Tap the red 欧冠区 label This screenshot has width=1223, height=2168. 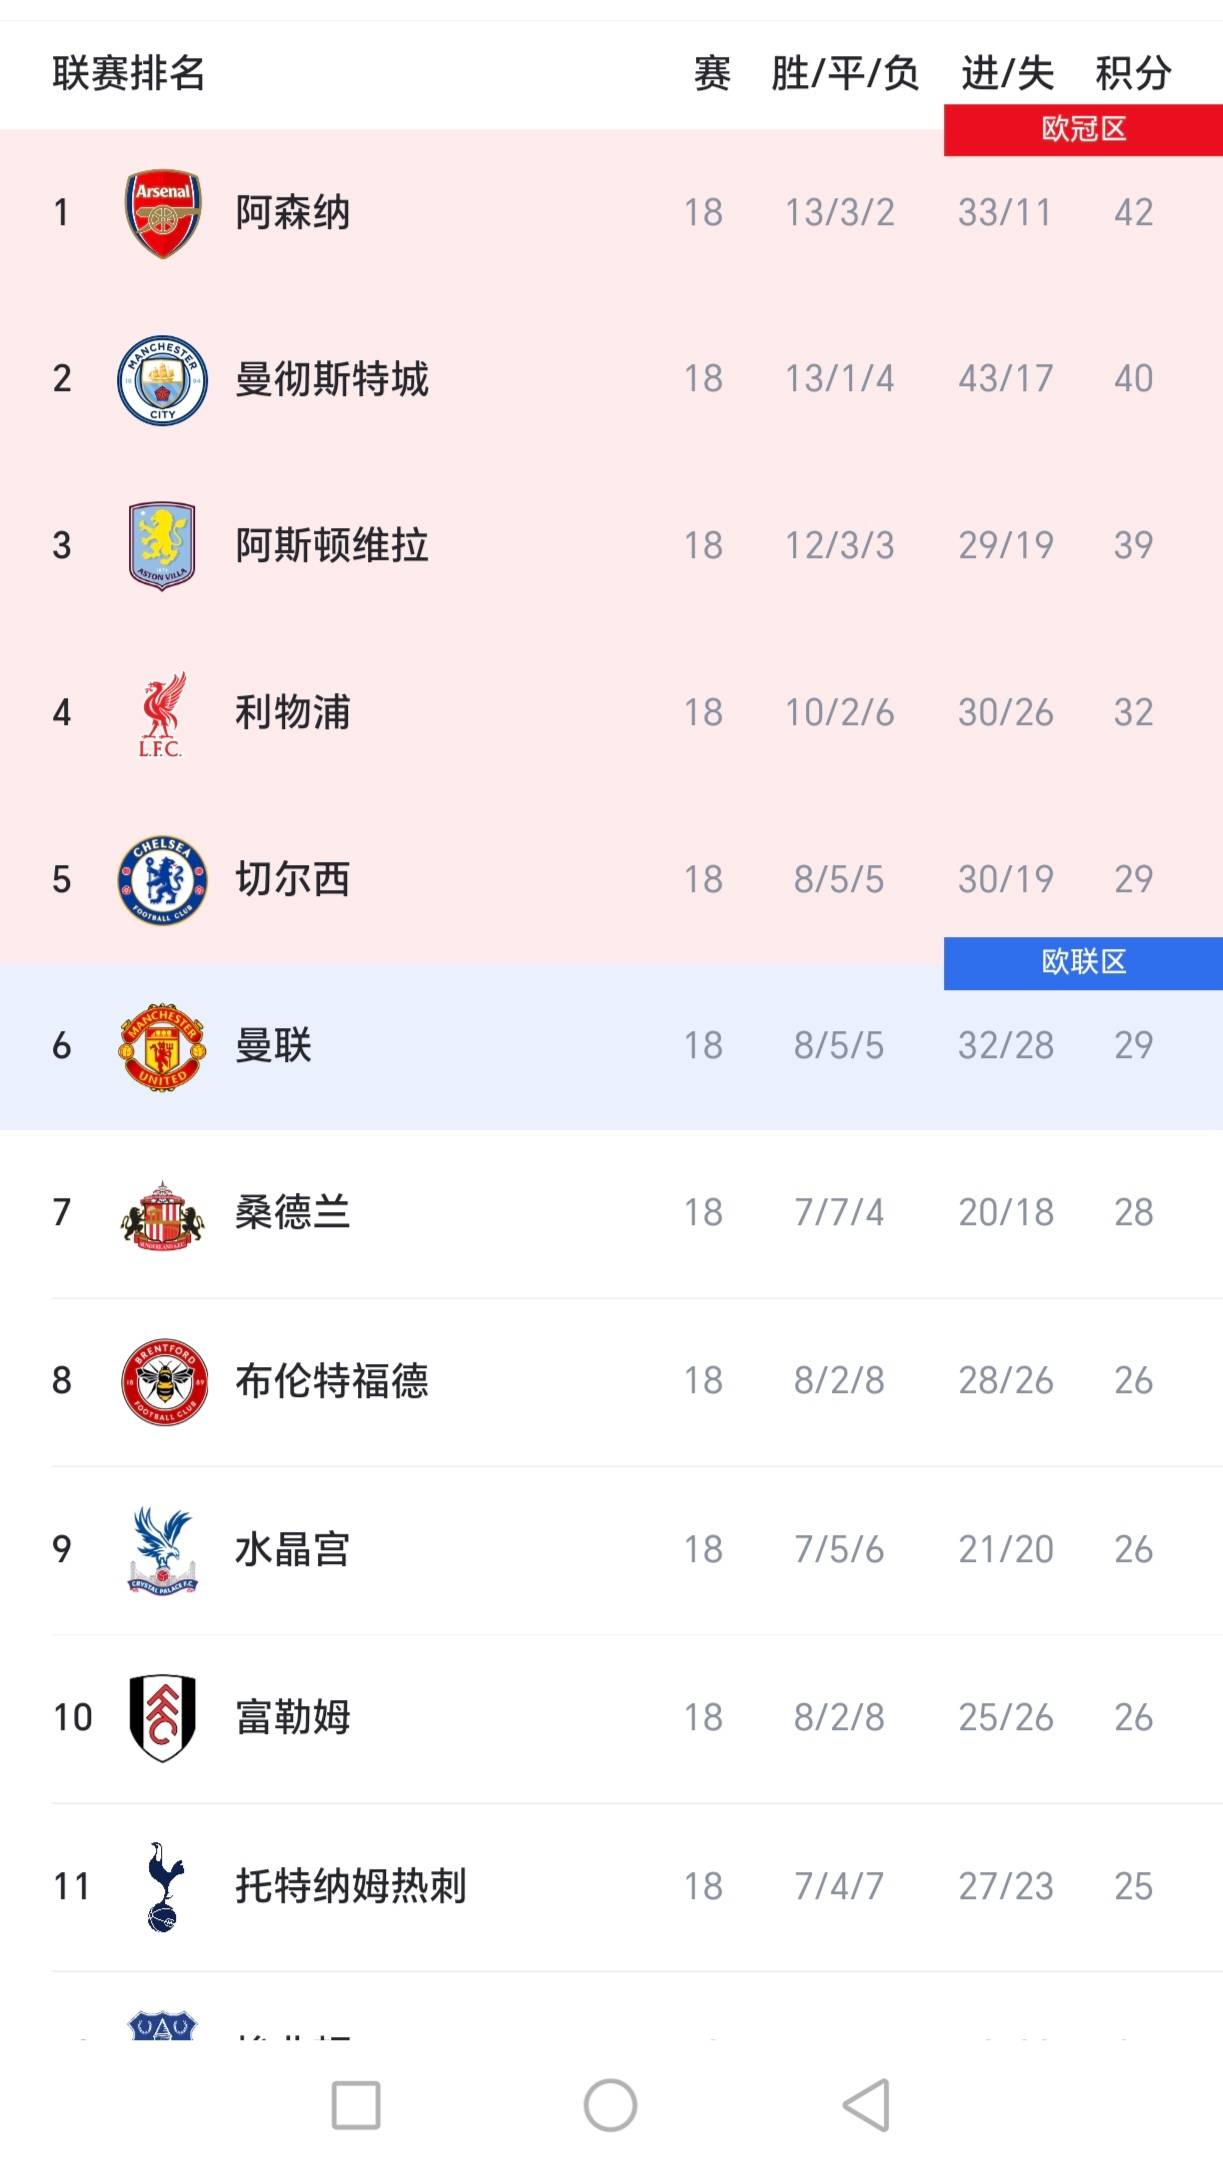[x=1083, y=129]
